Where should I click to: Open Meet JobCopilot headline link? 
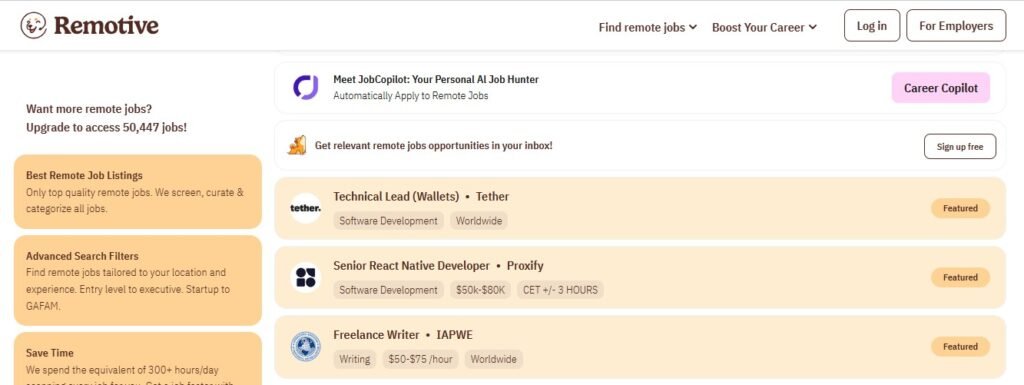coord(436,80)
